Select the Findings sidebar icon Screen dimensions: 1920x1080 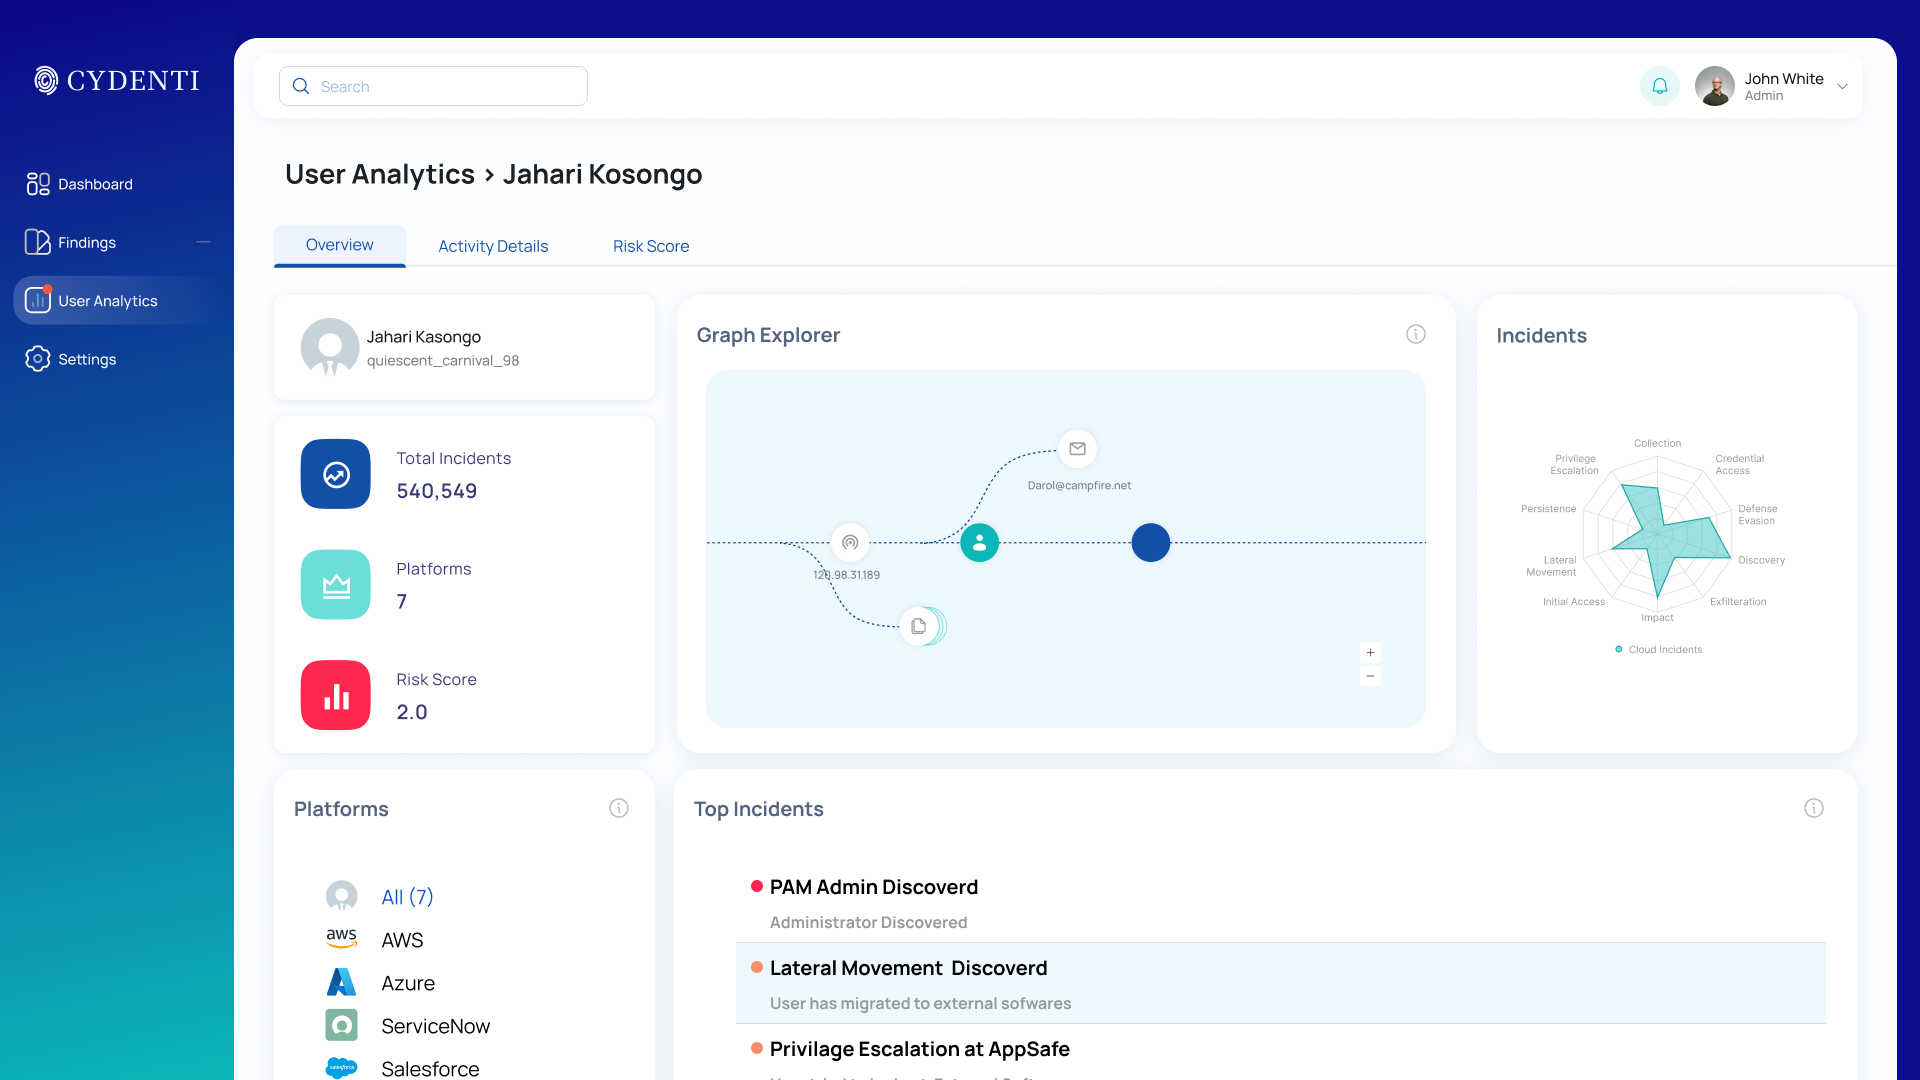(x=37, y=242)
